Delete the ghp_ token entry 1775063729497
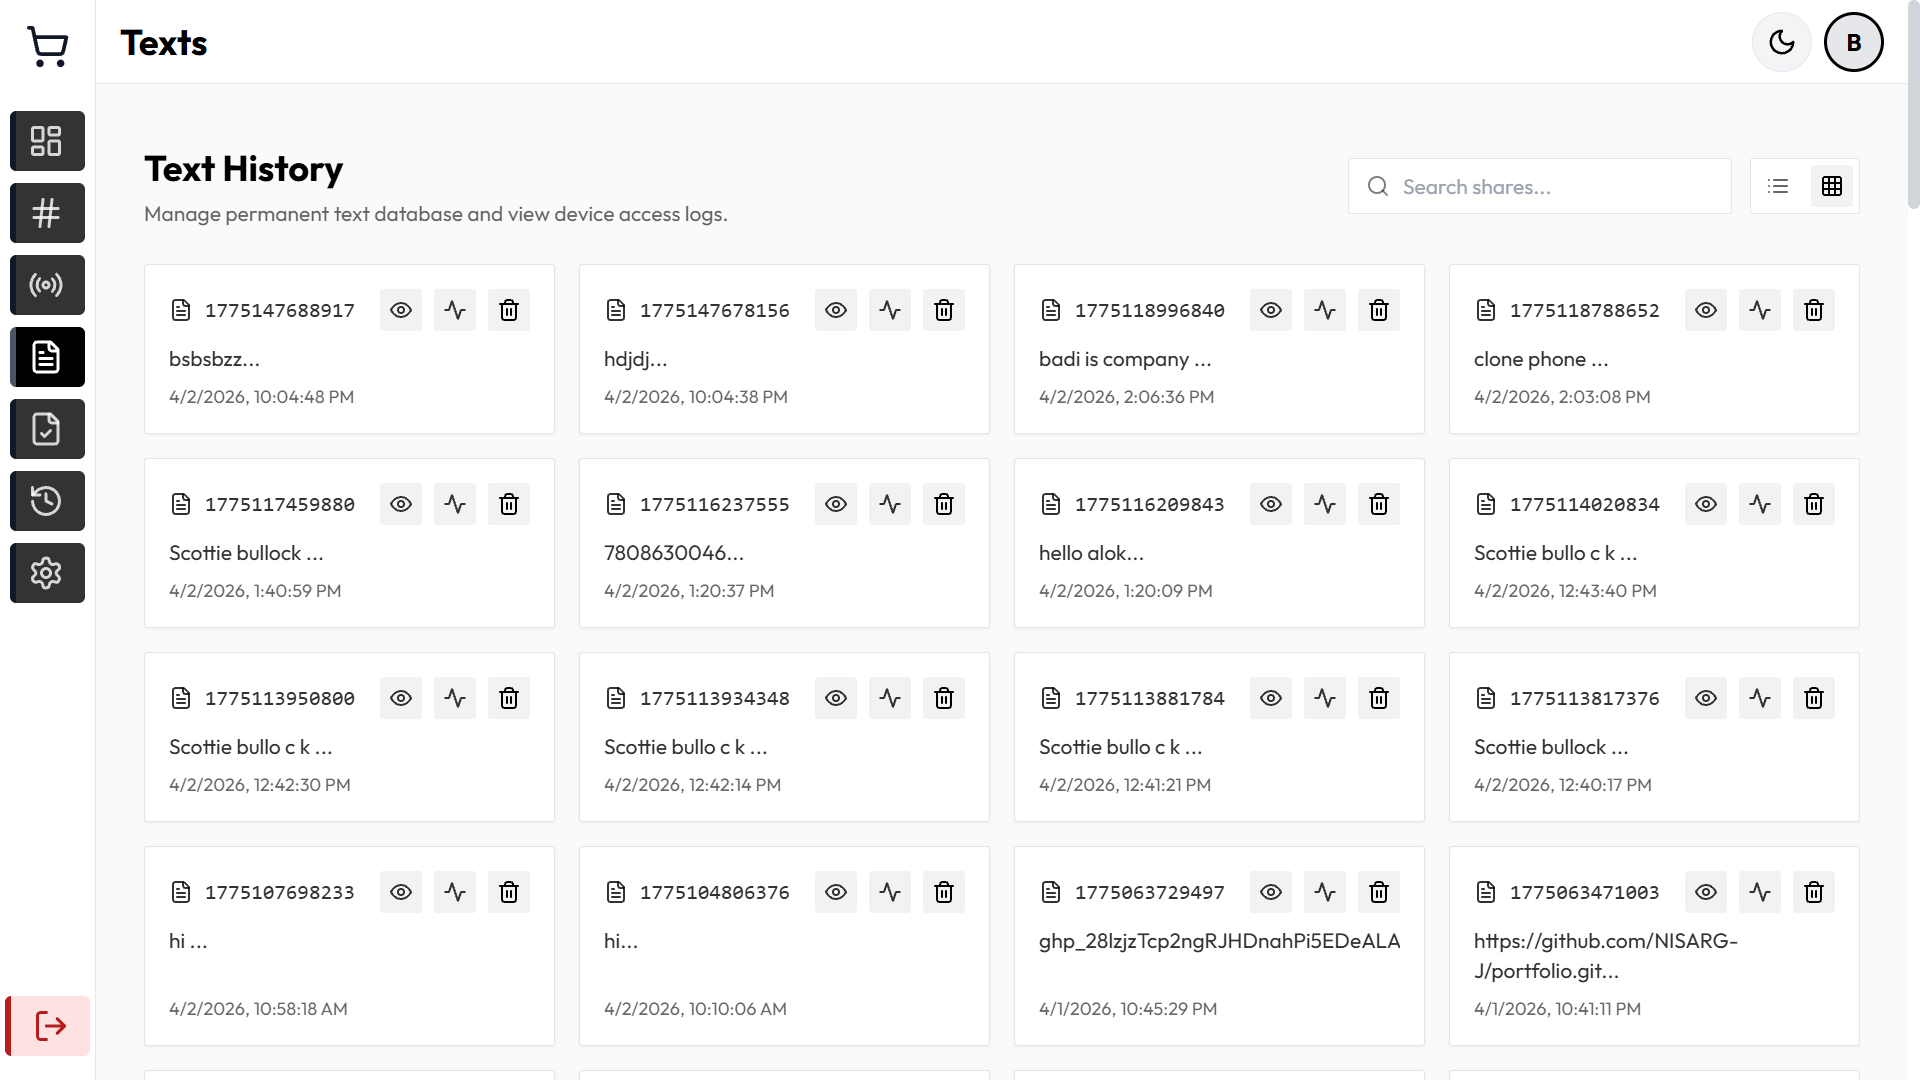This screenshot has height=1080, width=1920. pos(1379,892)
